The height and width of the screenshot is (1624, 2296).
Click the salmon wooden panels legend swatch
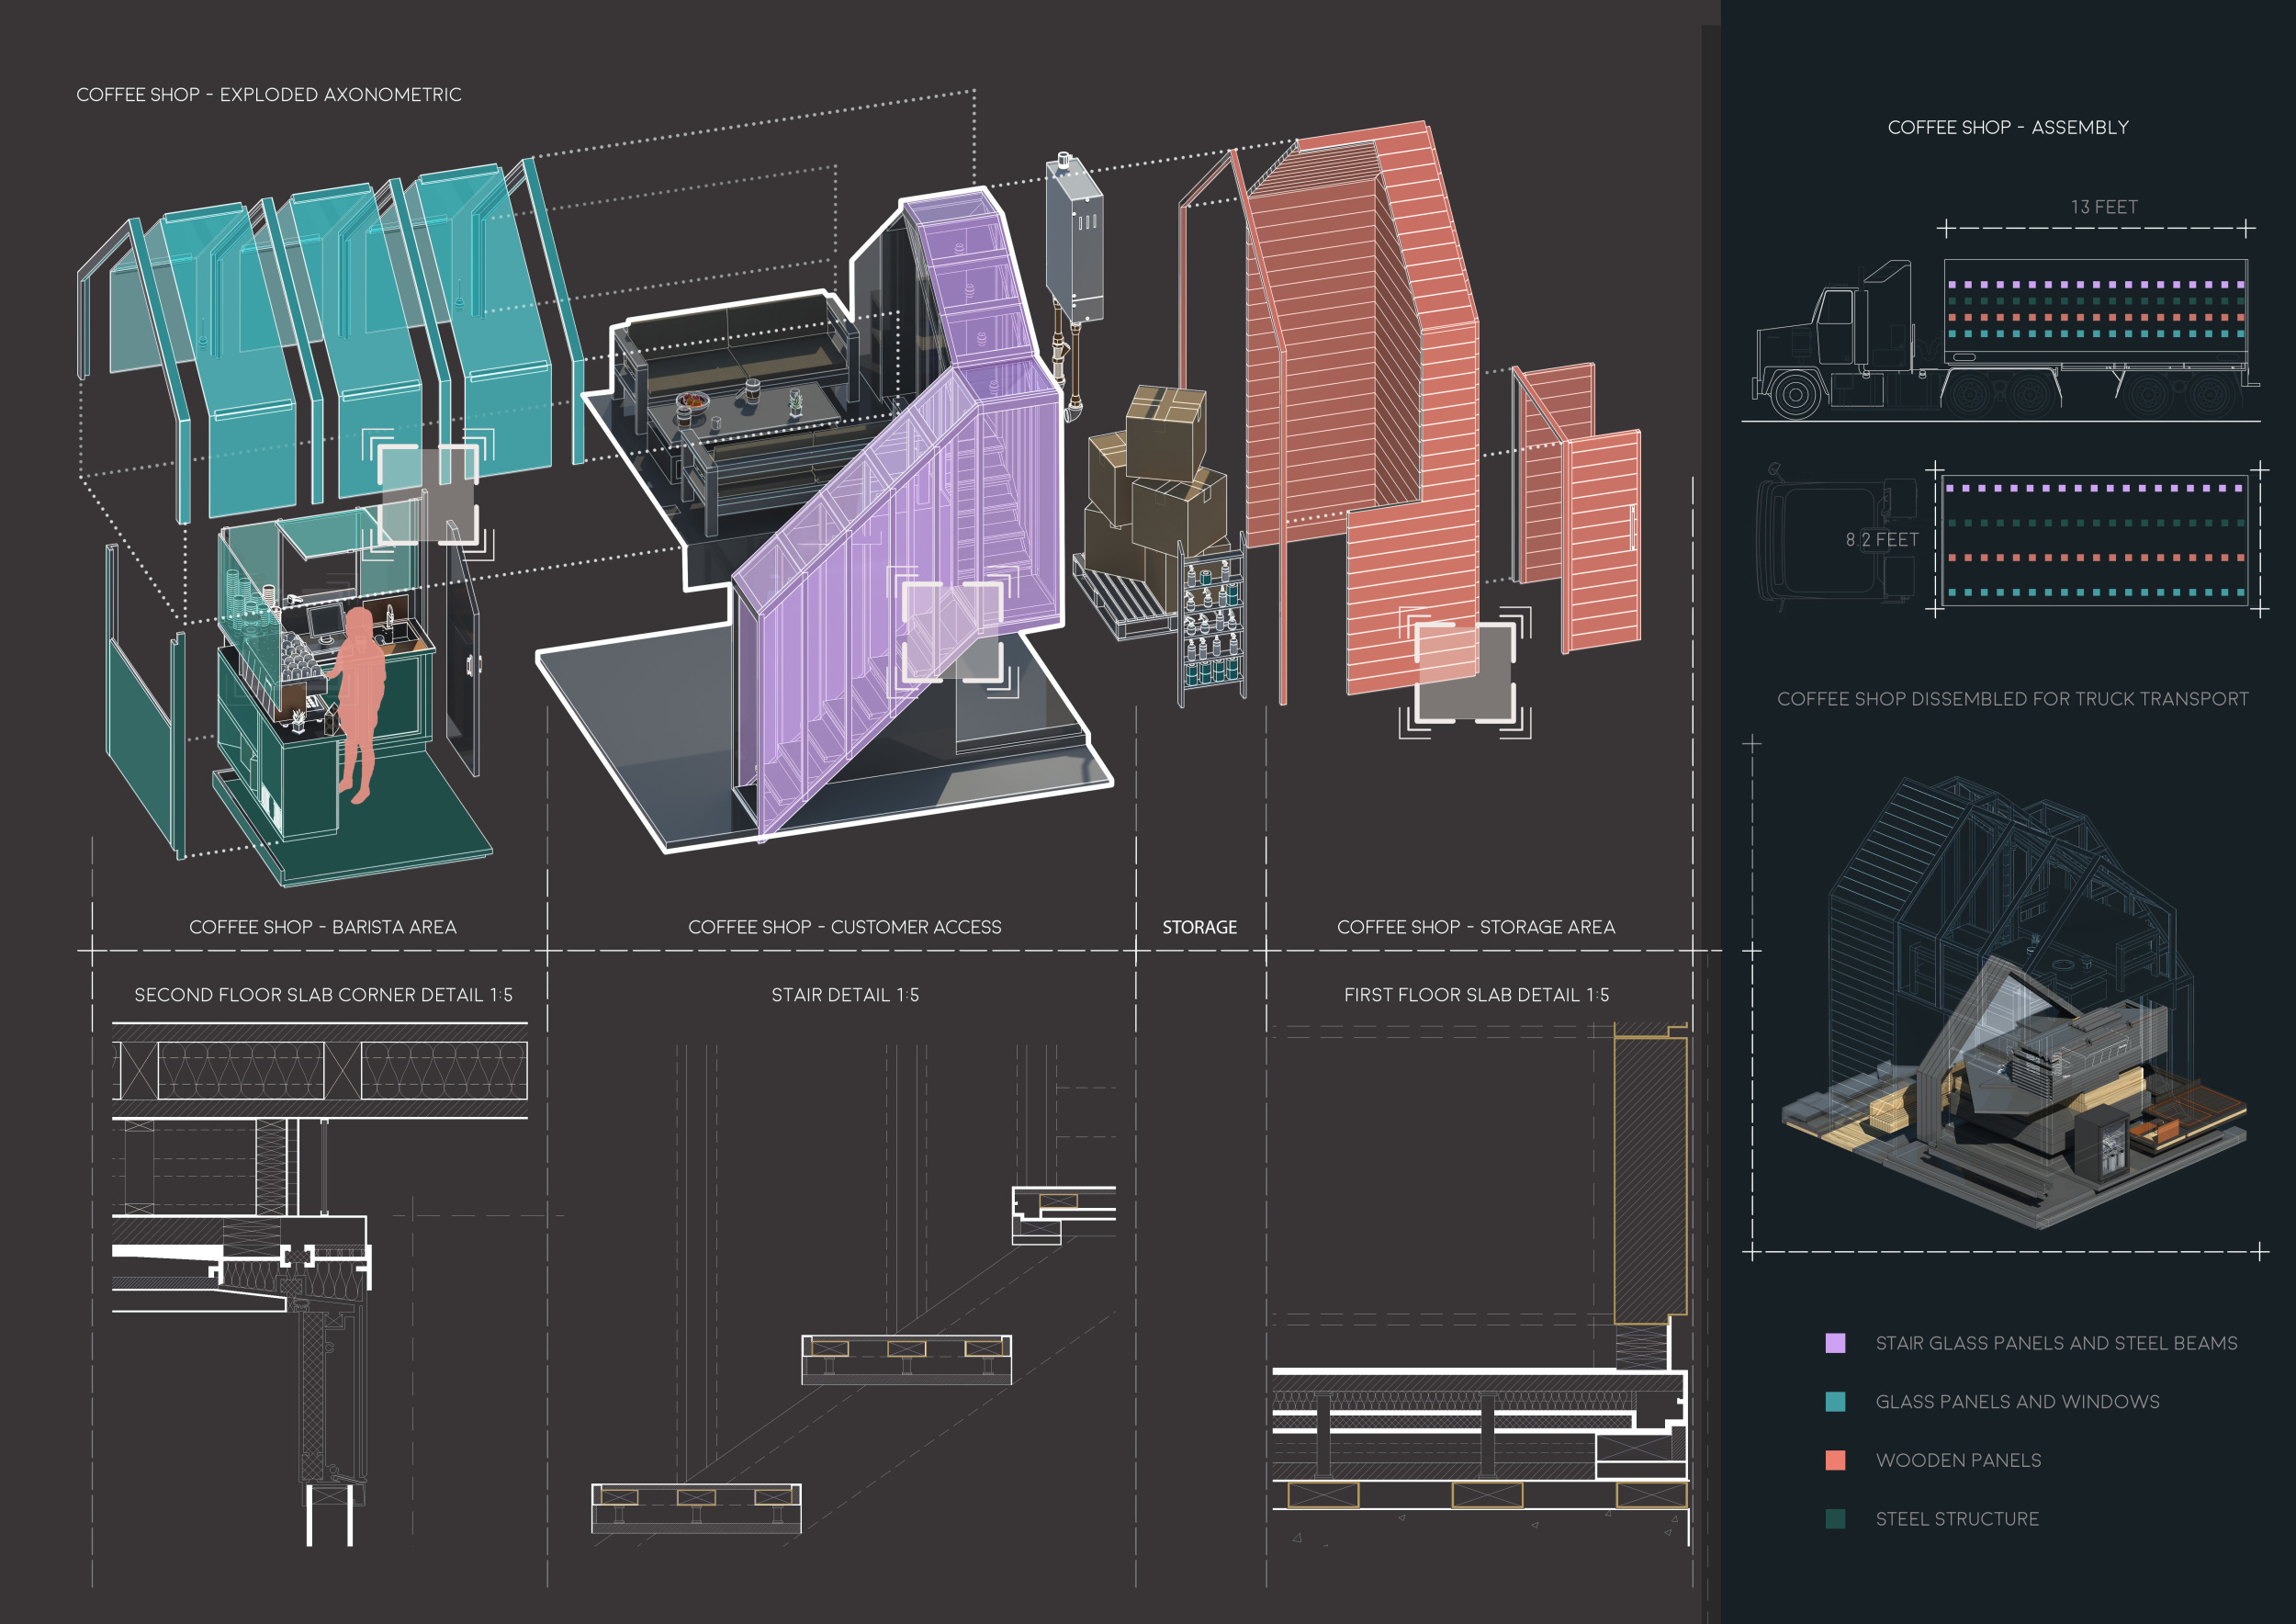coord(1835,1460)
